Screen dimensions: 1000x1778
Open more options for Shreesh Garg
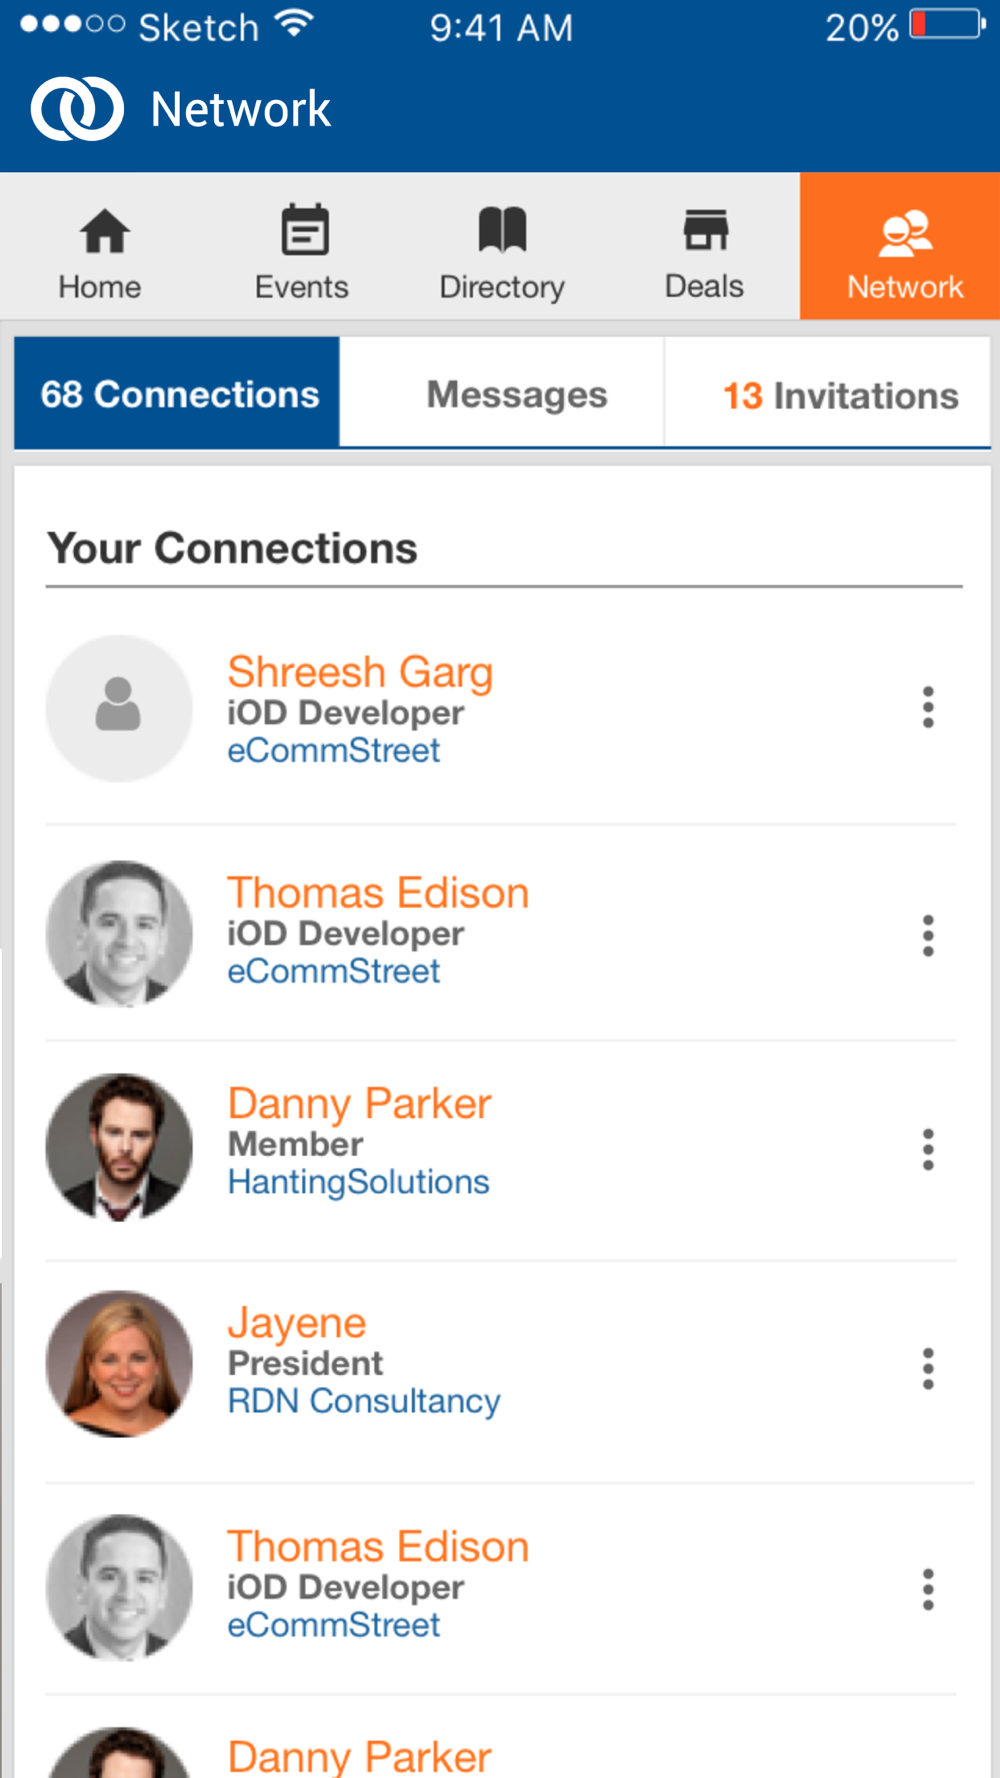928,707
